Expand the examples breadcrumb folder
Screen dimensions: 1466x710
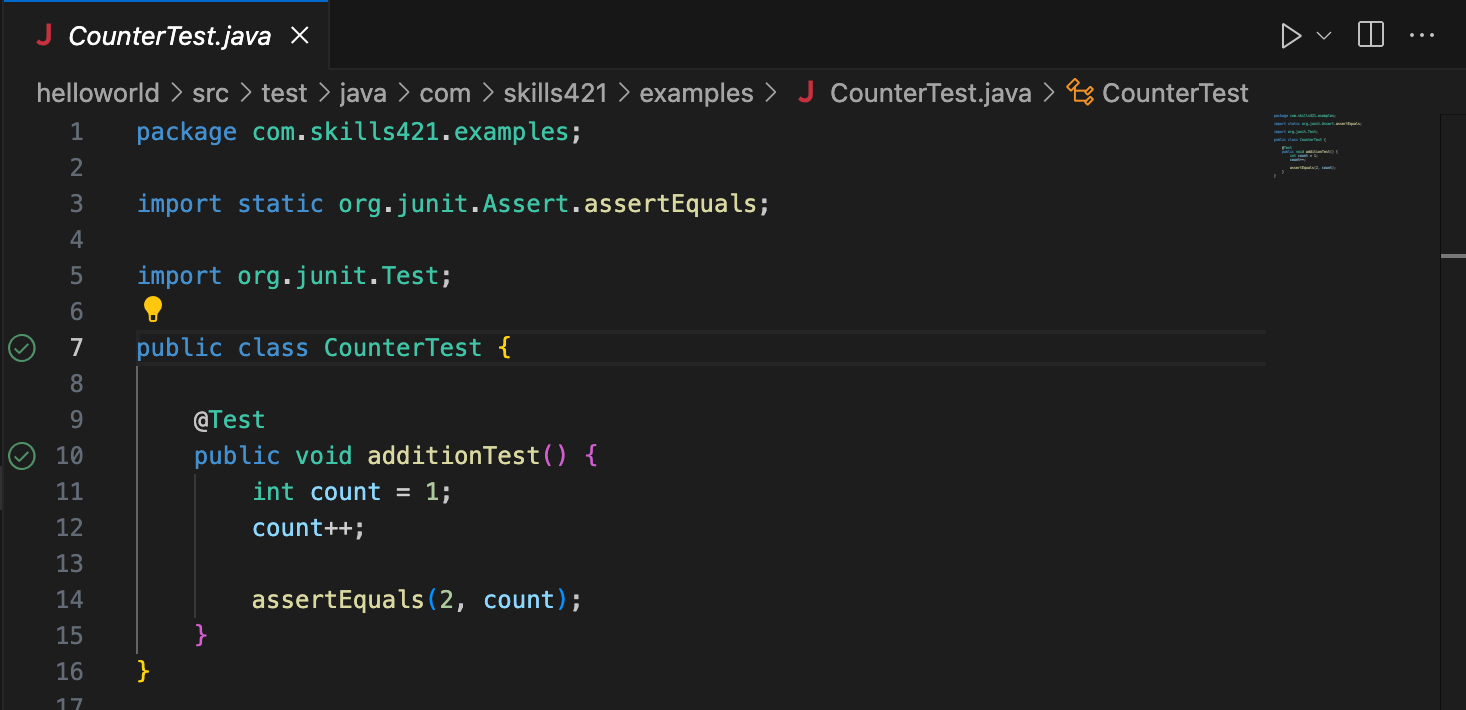696,93
